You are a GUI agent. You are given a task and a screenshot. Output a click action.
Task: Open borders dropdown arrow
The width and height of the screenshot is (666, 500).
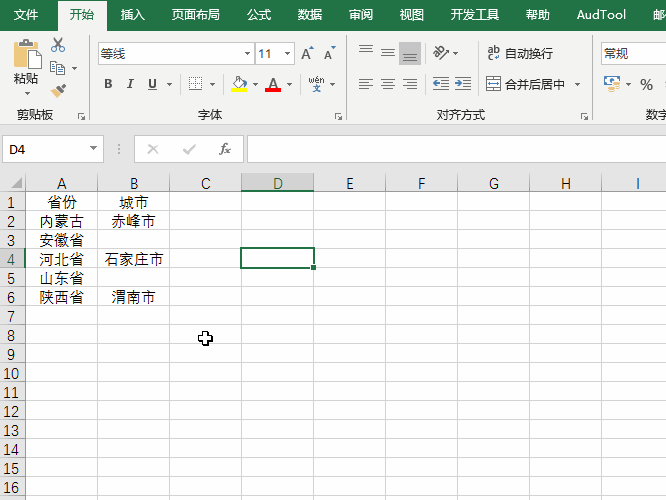pyautogui.click(x=212, y=84)
